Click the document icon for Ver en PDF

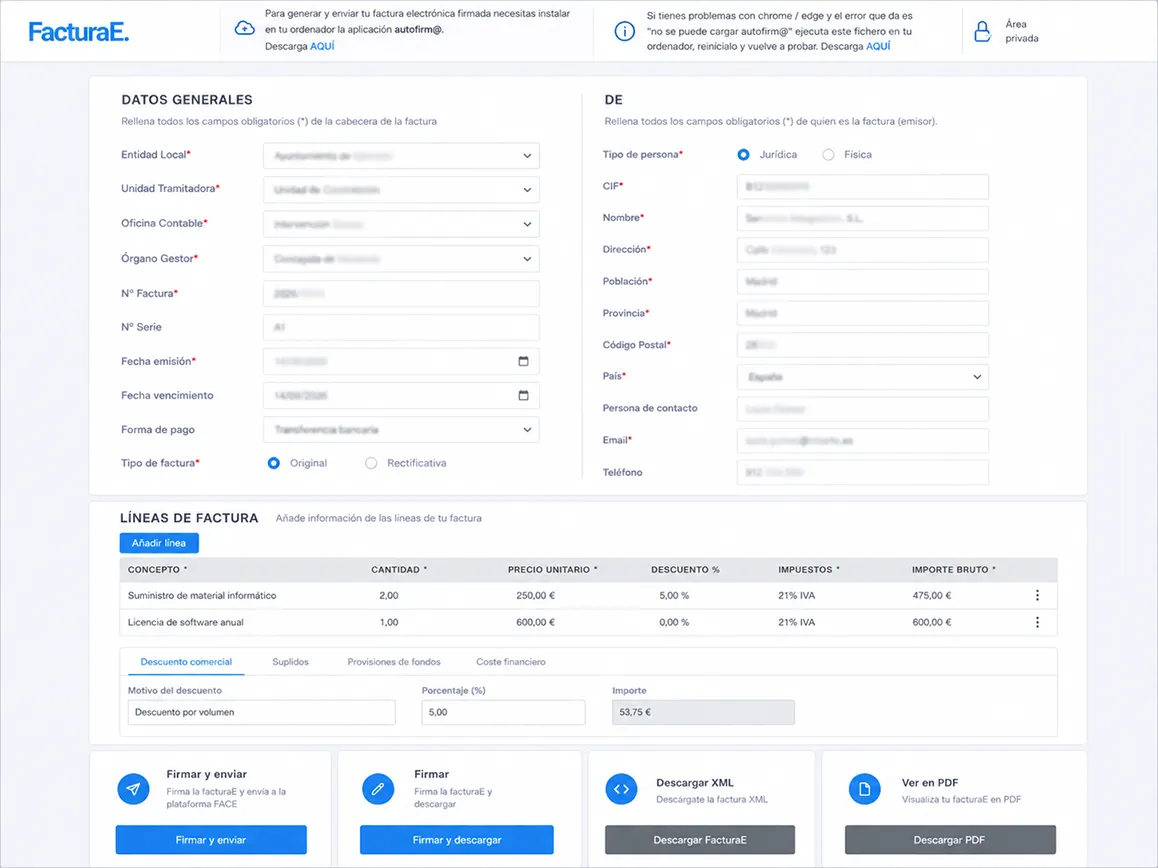864,789
